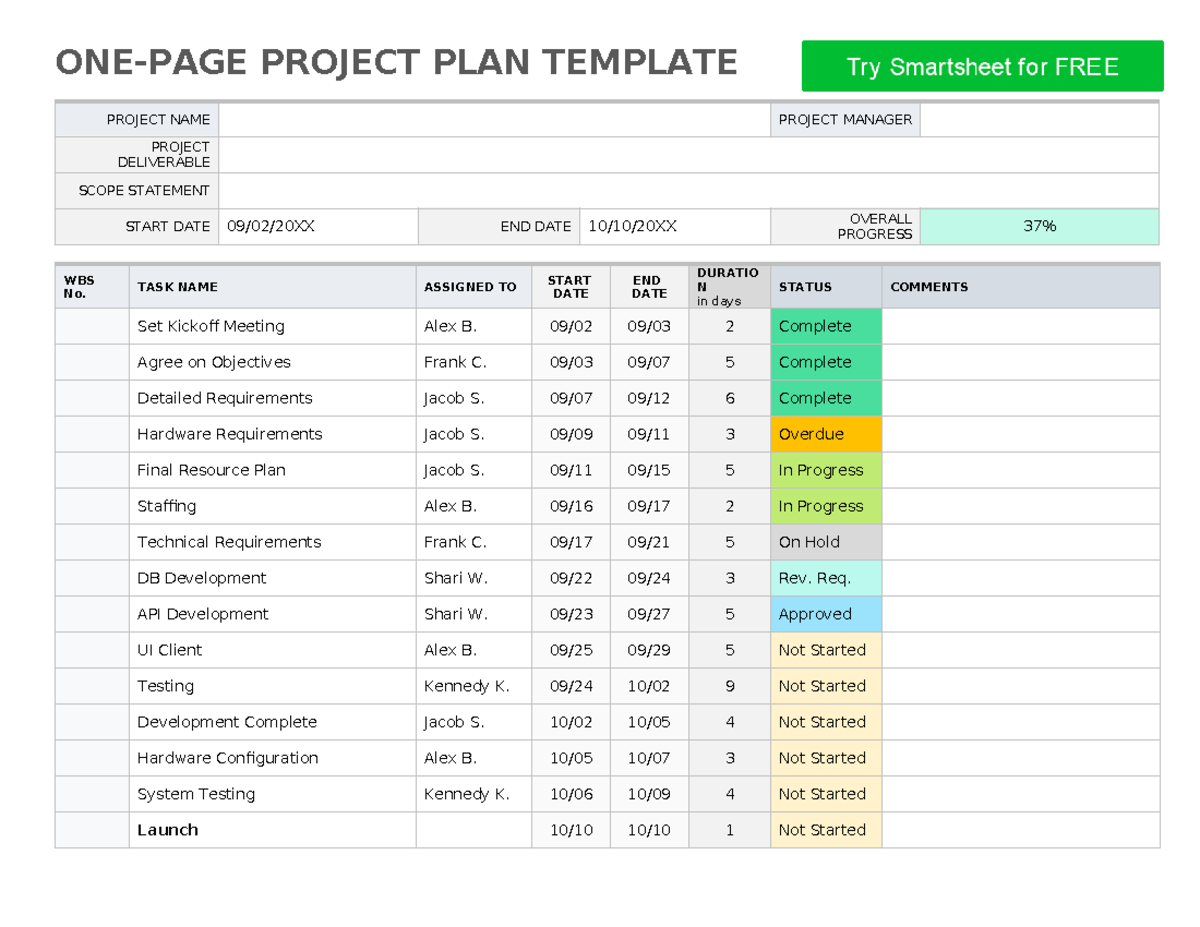This screenshot has height=927, width=1200.
Task: Click the Rev. Req. status for DB Development
Action: 825,578
